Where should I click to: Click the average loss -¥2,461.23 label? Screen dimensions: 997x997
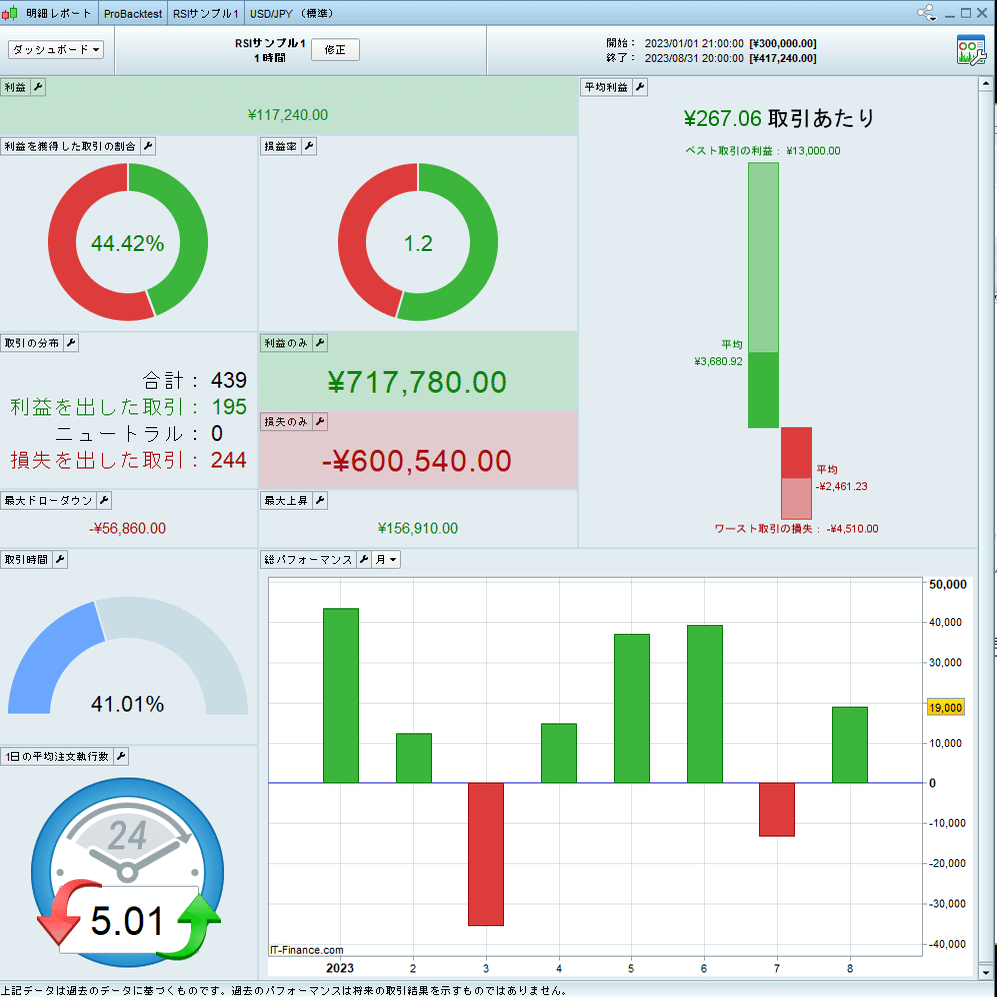pyautogui.click(x=842, y=486)
